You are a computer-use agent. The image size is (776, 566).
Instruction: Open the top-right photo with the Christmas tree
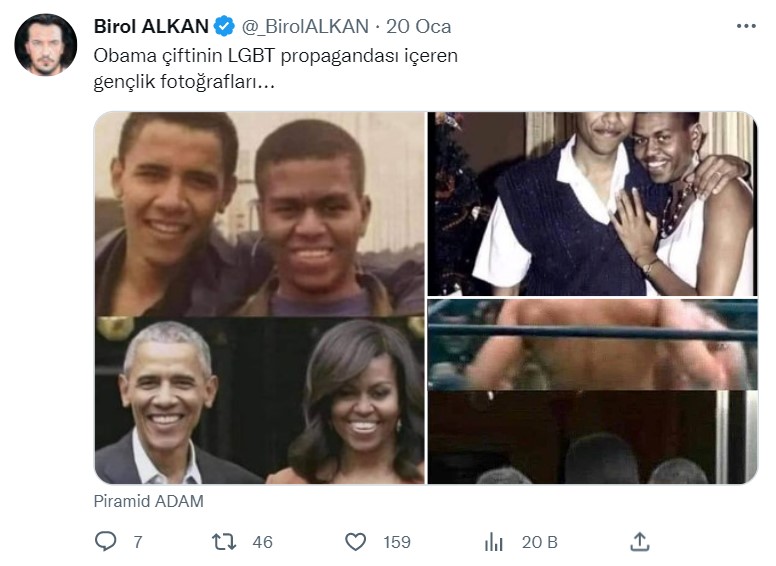click(592, 203)
